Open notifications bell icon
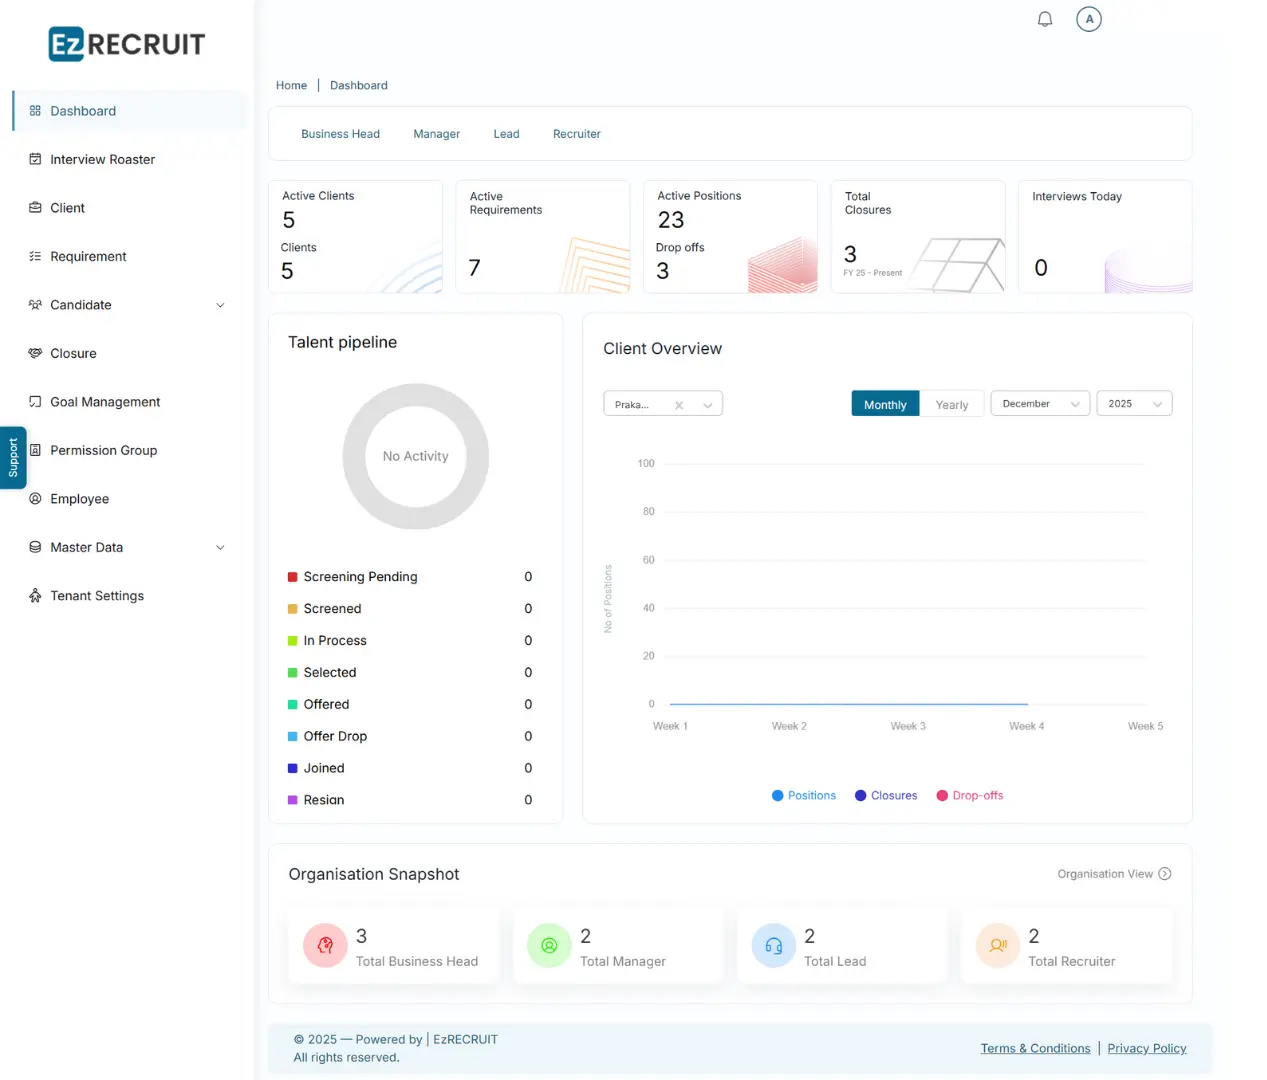This screenshot has height=1080, width=1267. [x=1045, y=19]
